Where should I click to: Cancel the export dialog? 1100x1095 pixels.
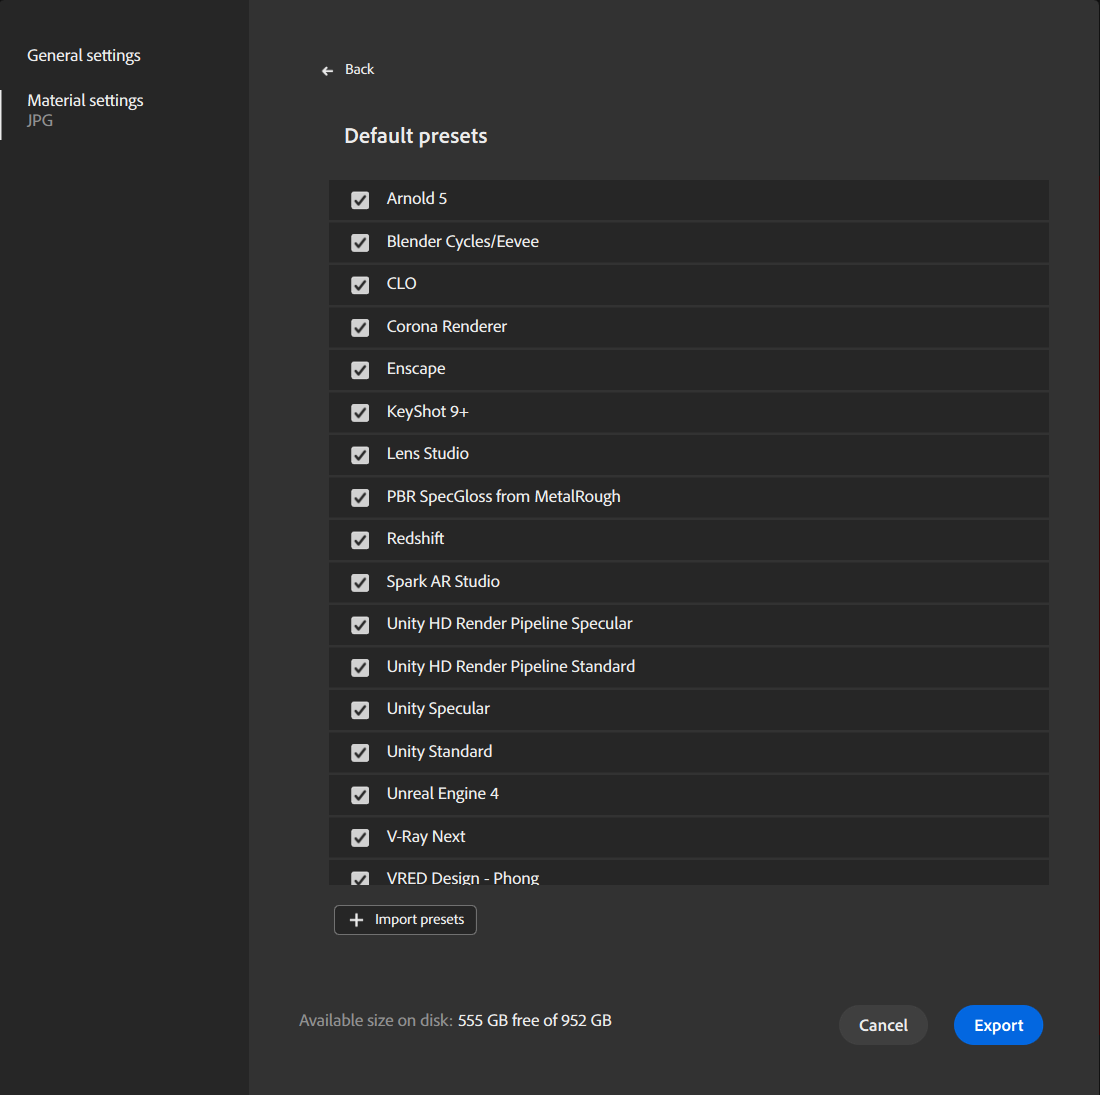(x=883, y=1025)
